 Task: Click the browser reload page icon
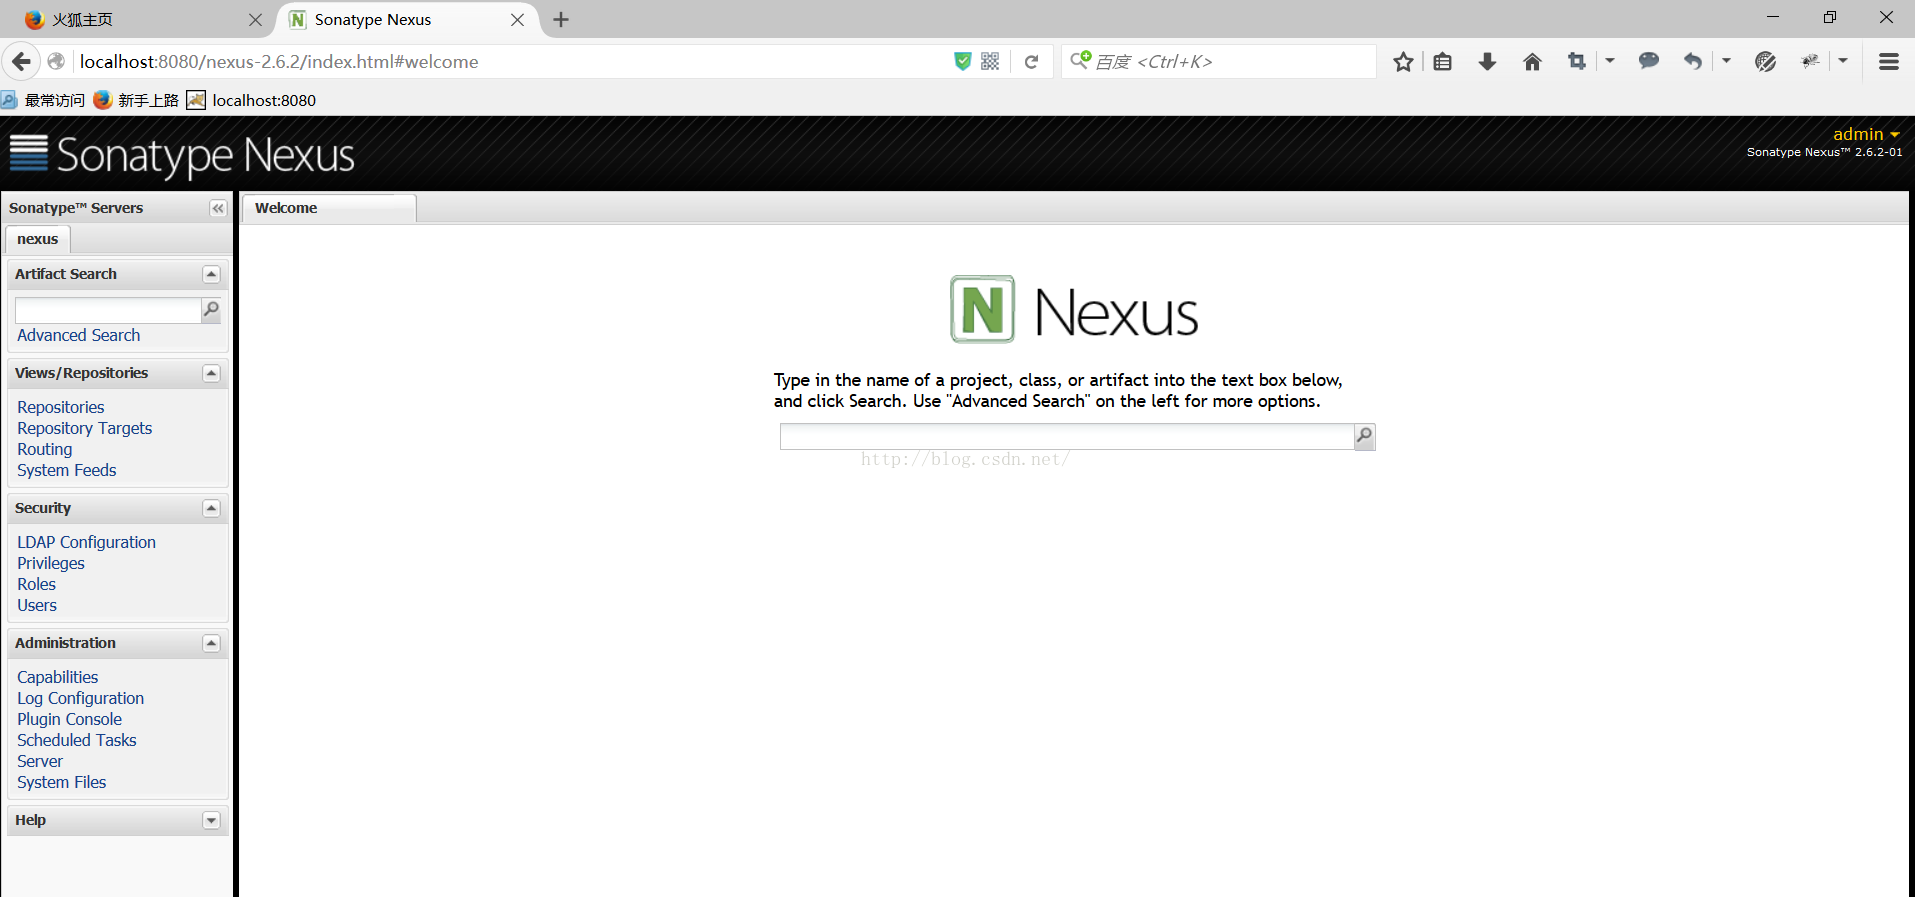[x=1031, y=62]
